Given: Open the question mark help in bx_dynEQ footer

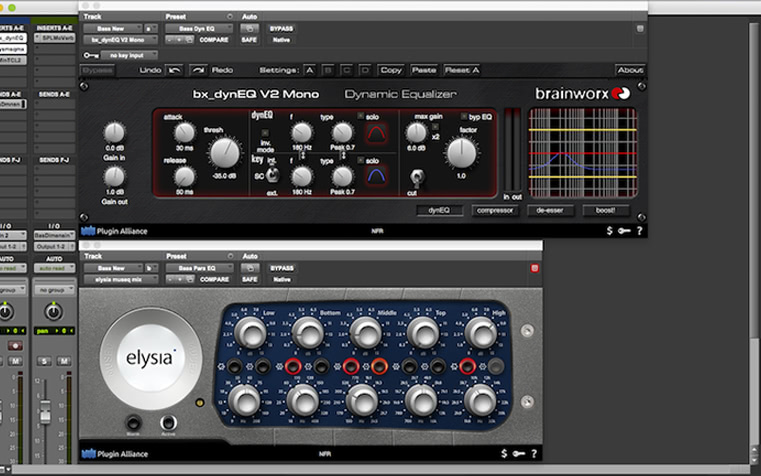Looking at the screenshot, I should pos(640,231).
